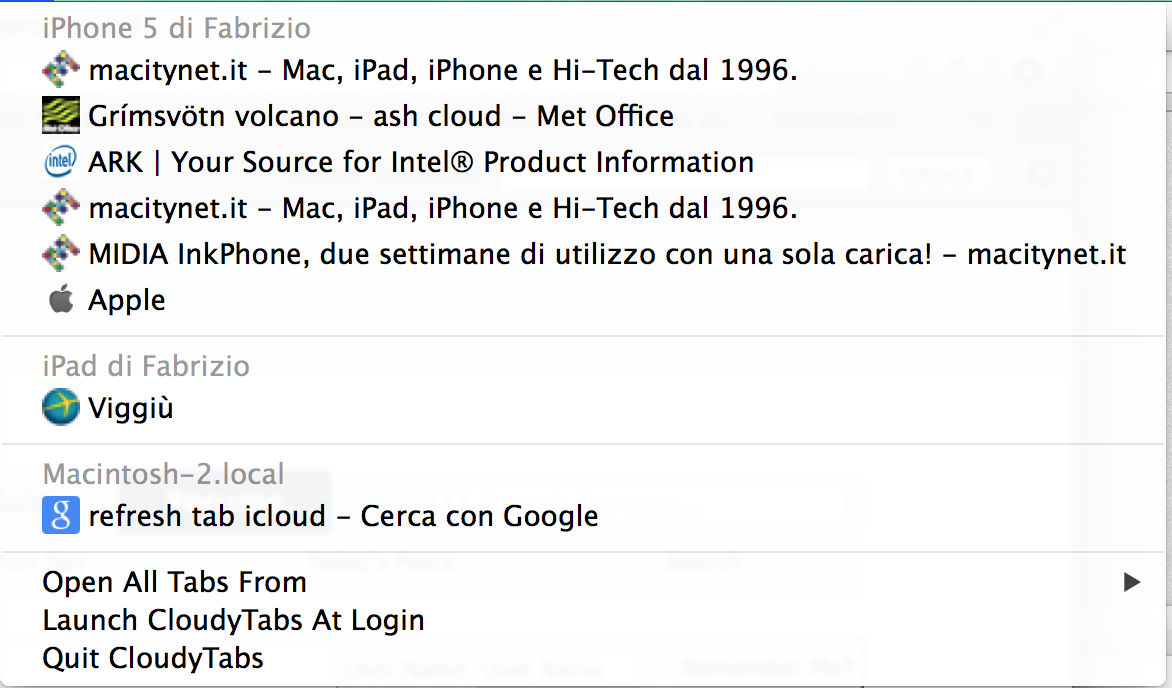This screenshot has height=688, width=1172.
Task: Select the Google favicon beside the search tab
Action: [60, 515]
